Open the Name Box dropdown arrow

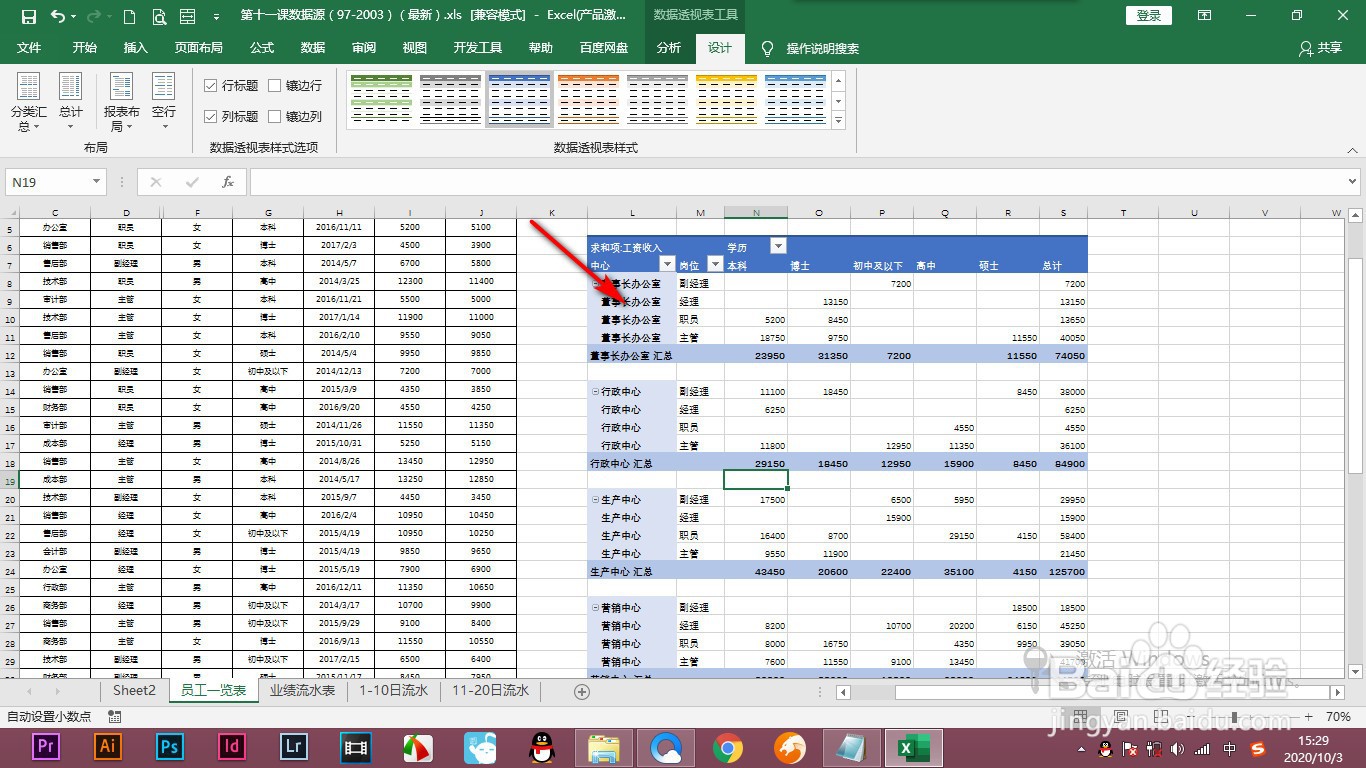point(96,182)
